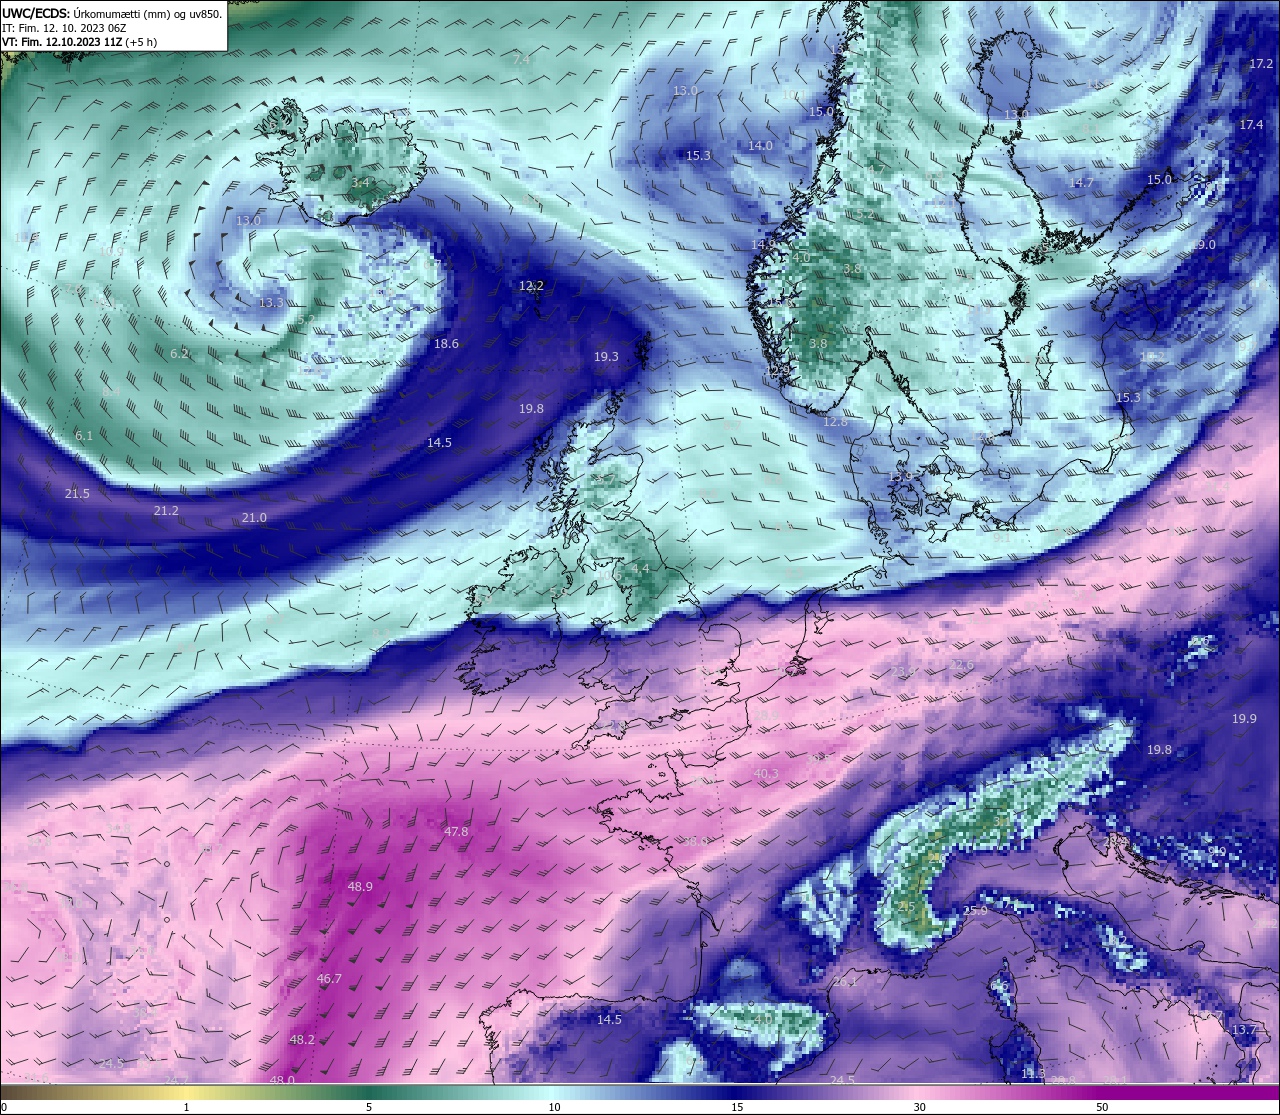The image size is (1280, 1115).
Task: Click the 12.2 value label
Action: [x=531, y=286]
